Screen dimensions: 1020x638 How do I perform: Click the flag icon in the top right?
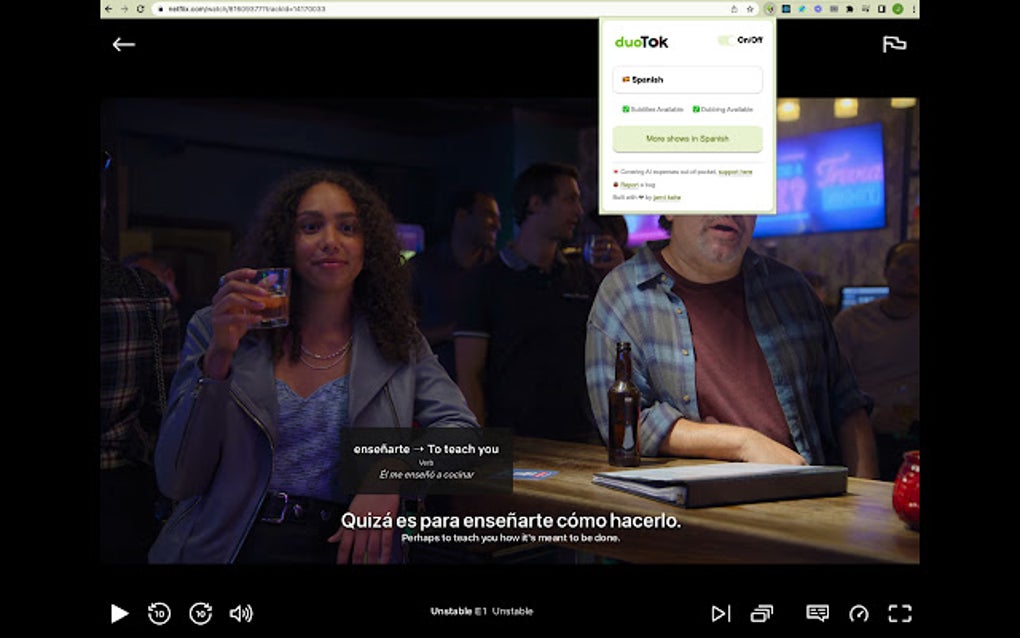point(896,44)
